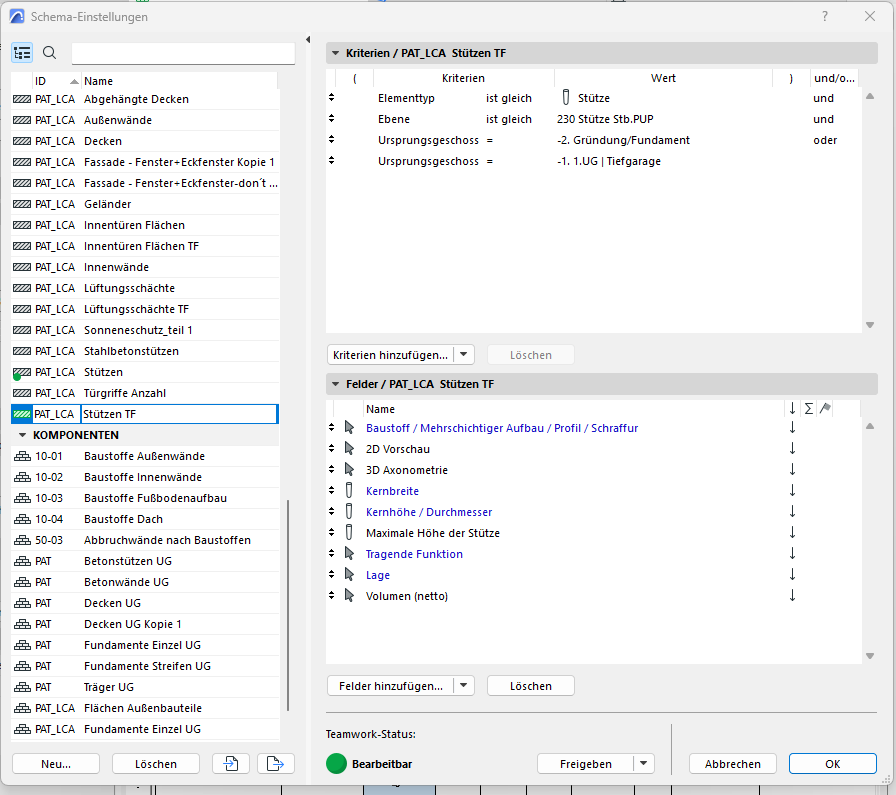Collapse the scheme list with sidebar arrow
The height and width of the screenshot is (795, 896).
[x=308, y=39]
